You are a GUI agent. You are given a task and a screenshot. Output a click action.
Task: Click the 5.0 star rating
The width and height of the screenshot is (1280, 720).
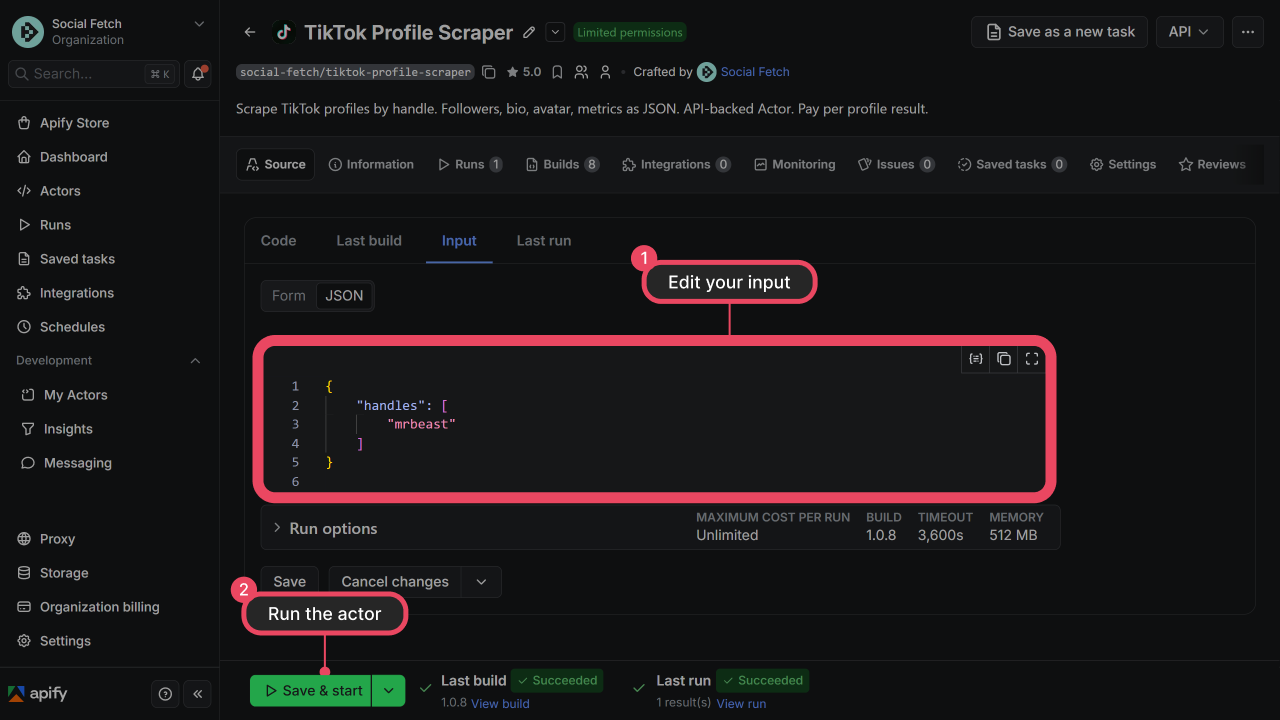click(x=524, y=72)
